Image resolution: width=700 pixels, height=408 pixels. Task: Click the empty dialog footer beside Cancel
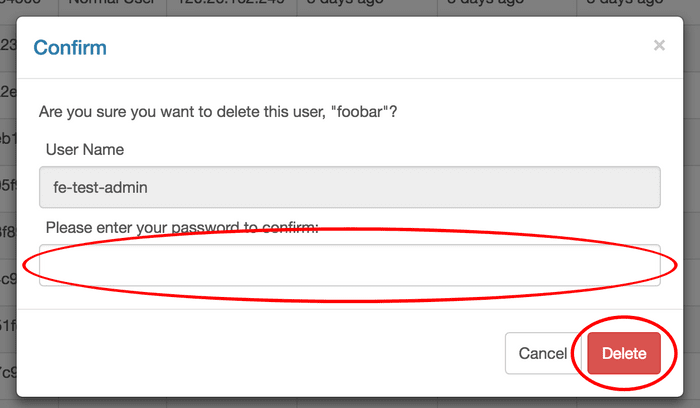point(259,353)
